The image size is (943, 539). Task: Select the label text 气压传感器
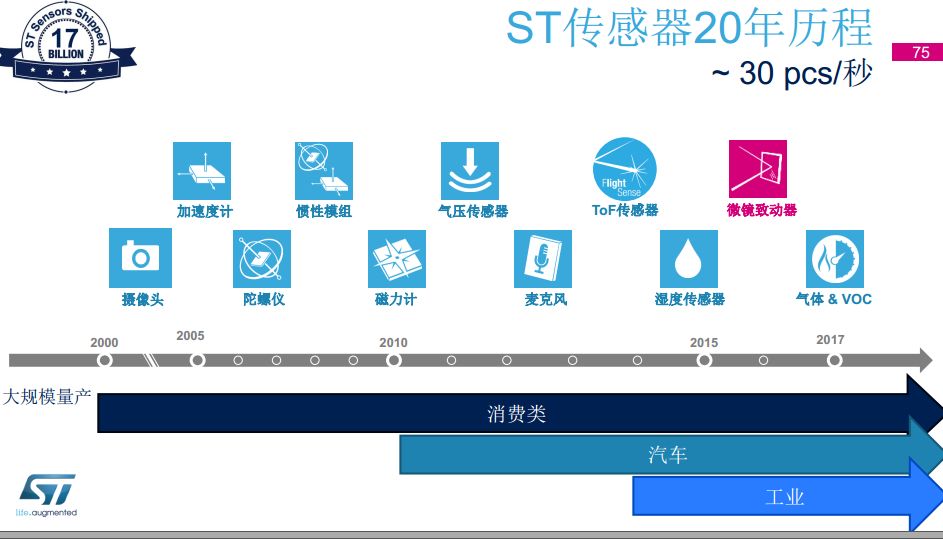pyautogui.click(x=473, y=211)
